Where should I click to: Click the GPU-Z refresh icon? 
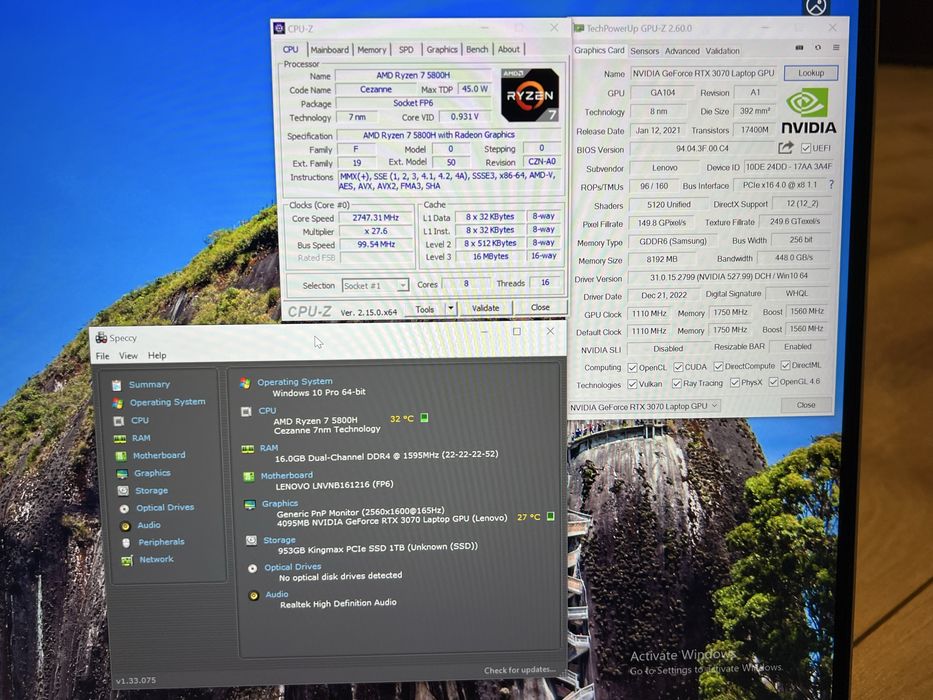[818, 48]
